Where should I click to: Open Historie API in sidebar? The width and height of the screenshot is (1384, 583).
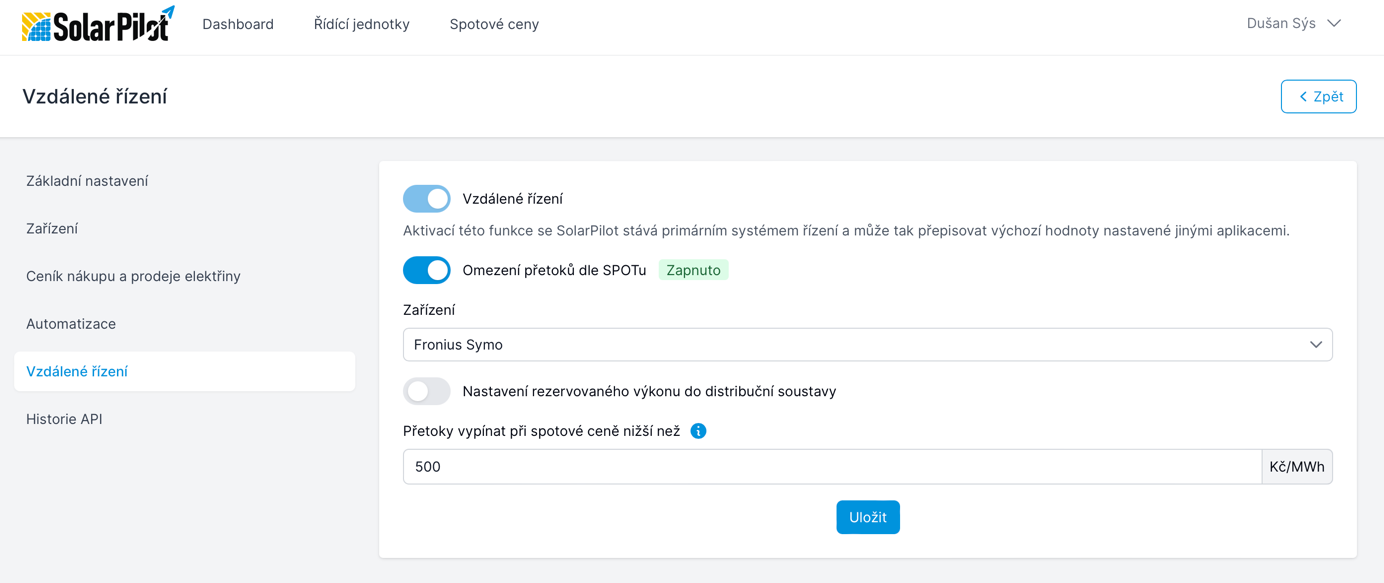pyautogui.click(x=64, y=419)
